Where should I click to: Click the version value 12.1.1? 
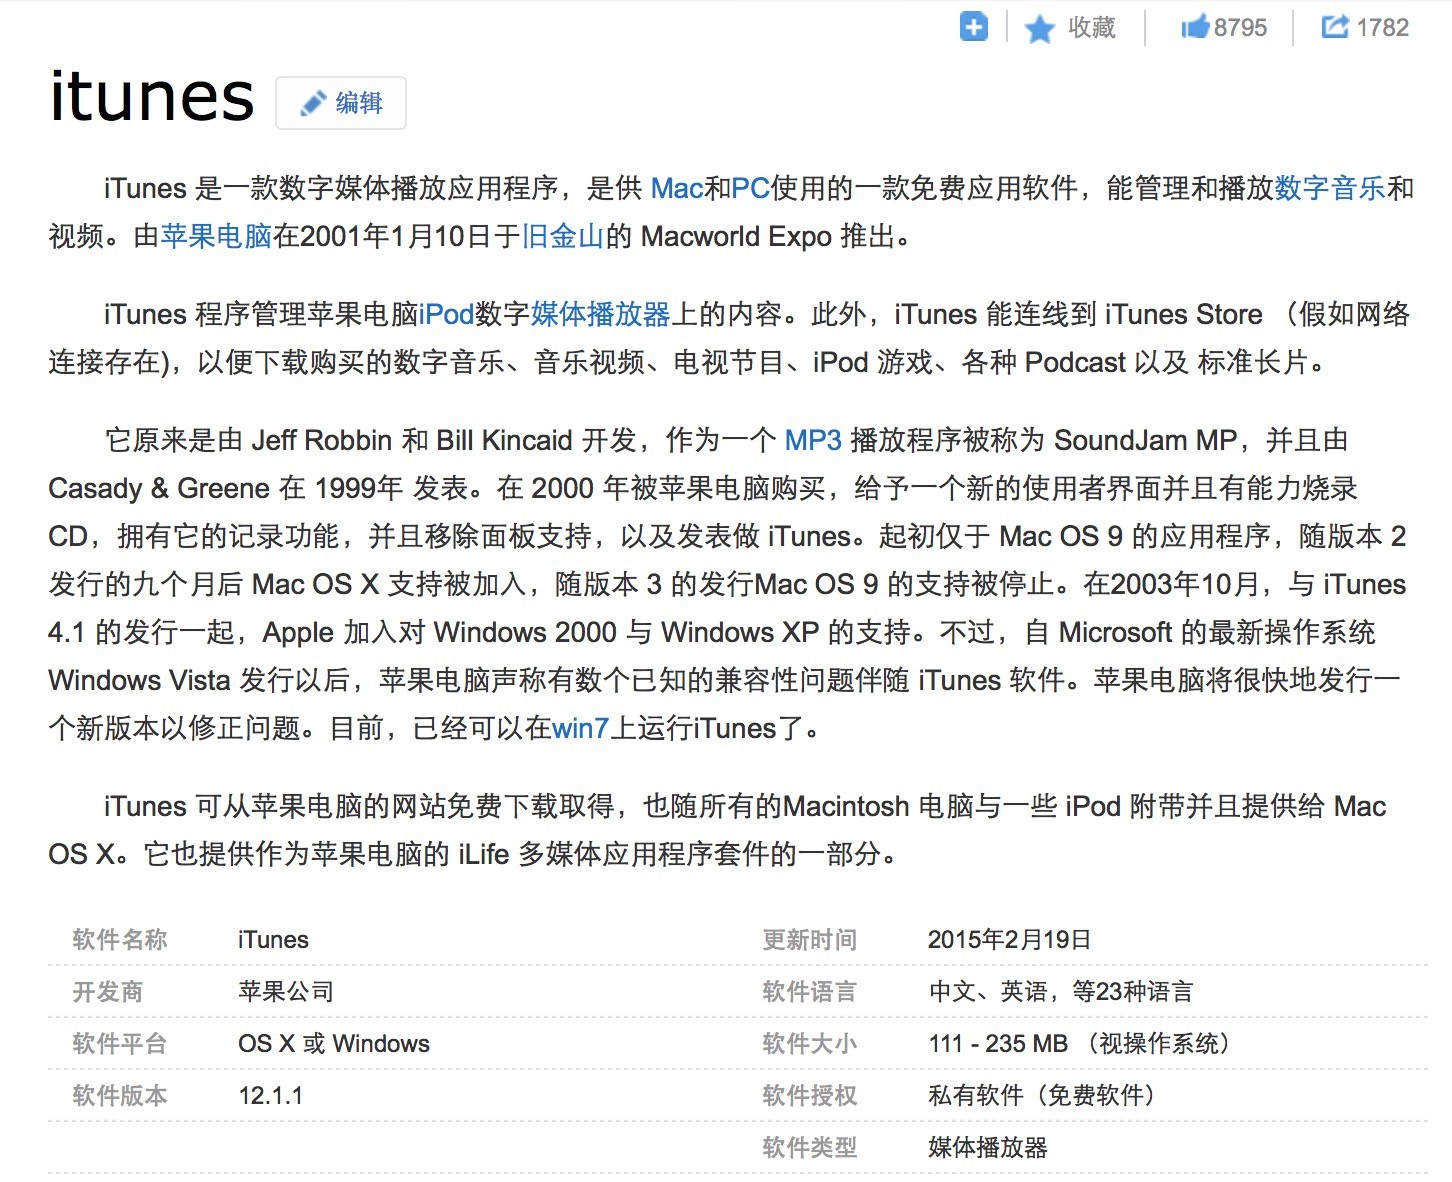(x=270, y=1095)
